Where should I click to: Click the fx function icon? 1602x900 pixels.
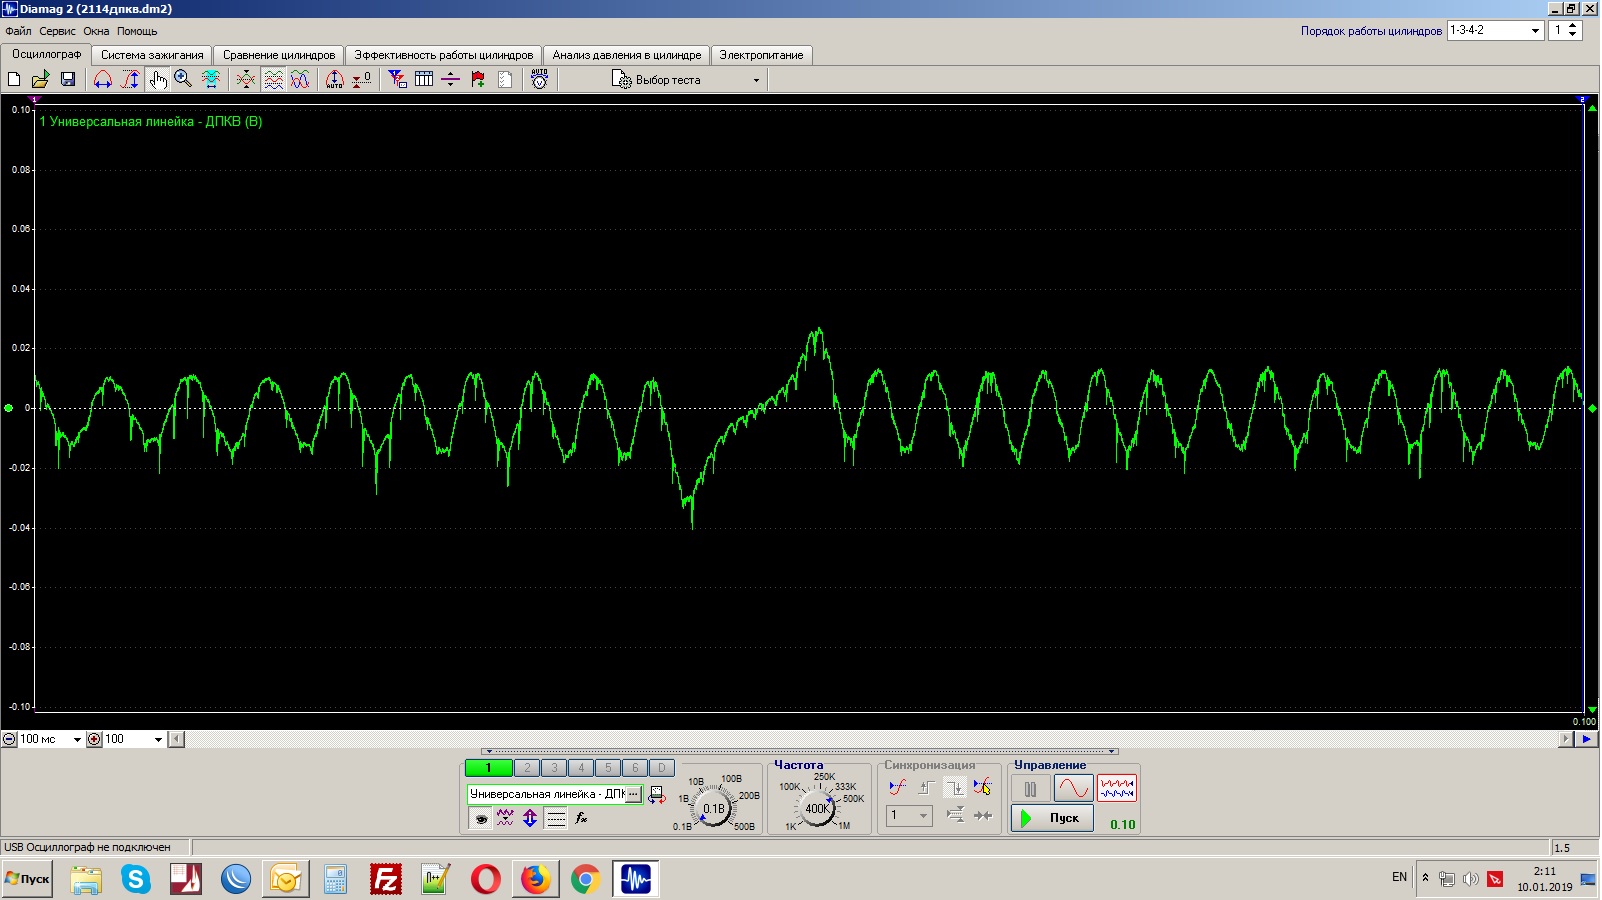[x=581, y=818]
